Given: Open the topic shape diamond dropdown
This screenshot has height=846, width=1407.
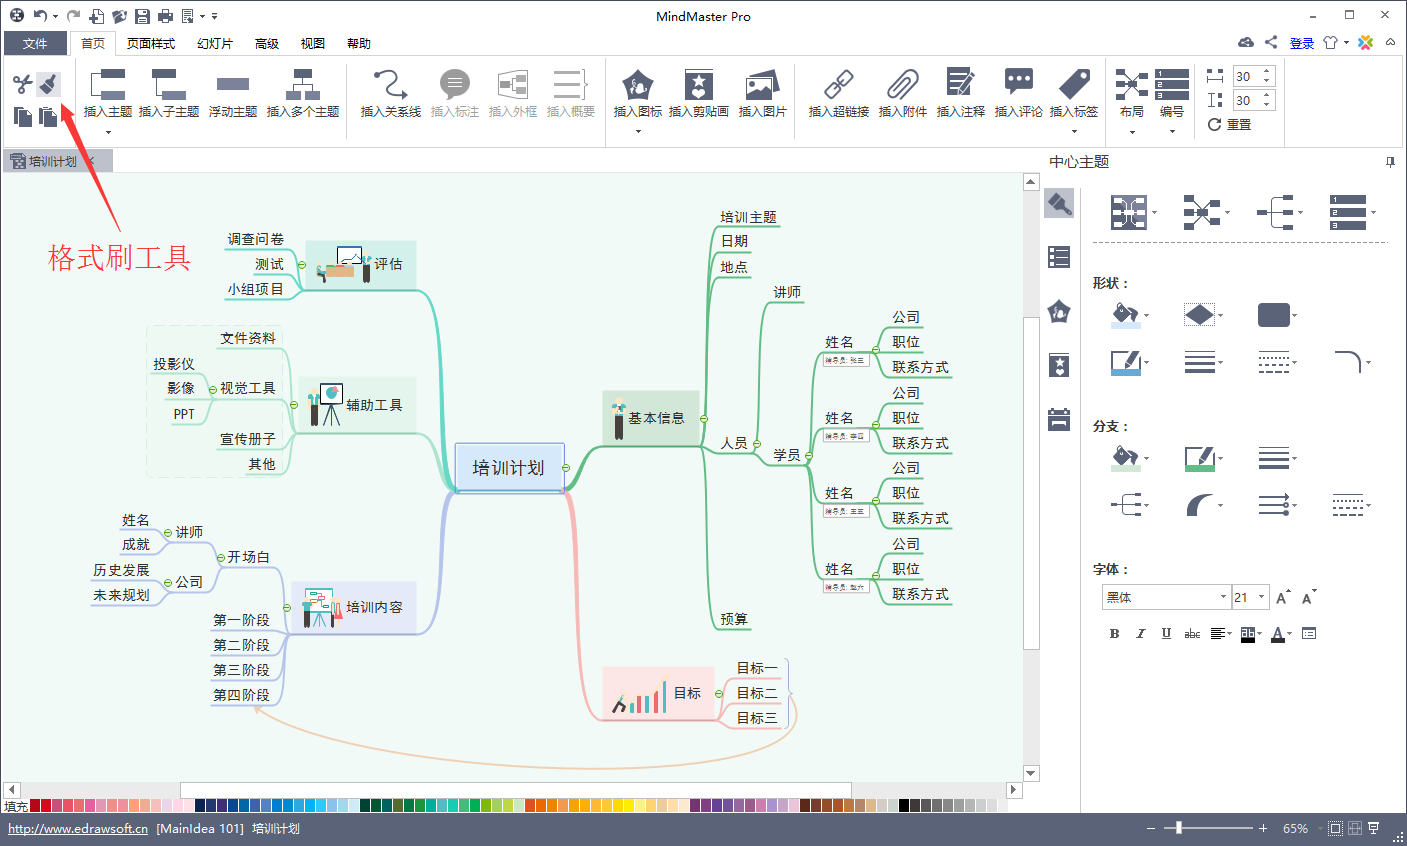Looking at the screenshot, I should (1220, 316).
